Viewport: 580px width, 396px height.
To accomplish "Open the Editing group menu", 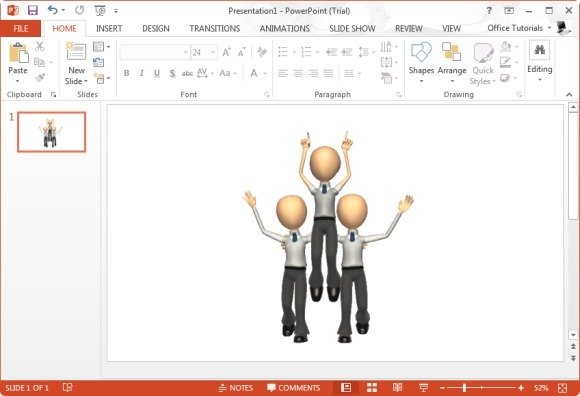I will tap(539, 61).
